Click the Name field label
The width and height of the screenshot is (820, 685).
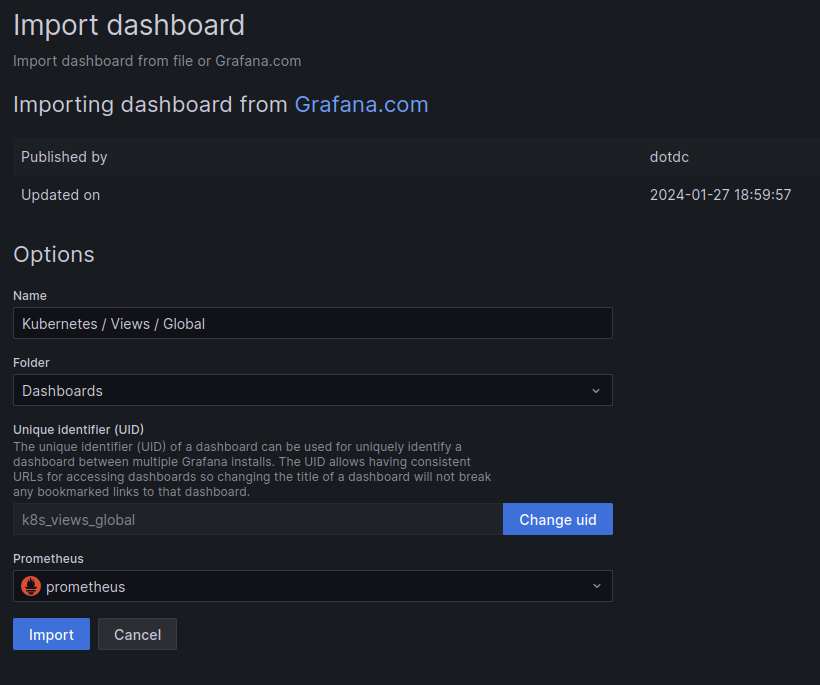pos(30,295)
